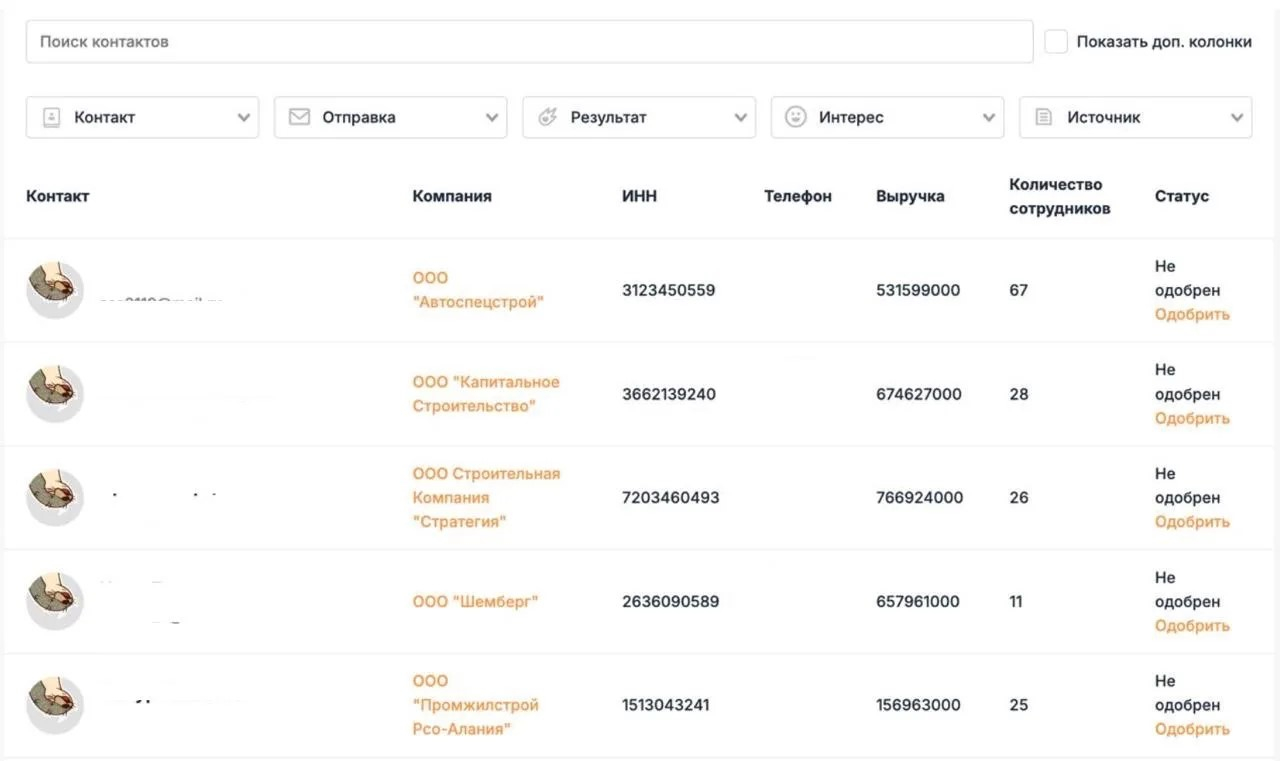Select INN value 7203460493
This screenshot has height=761, width=1280.
(x=671, y=497)
